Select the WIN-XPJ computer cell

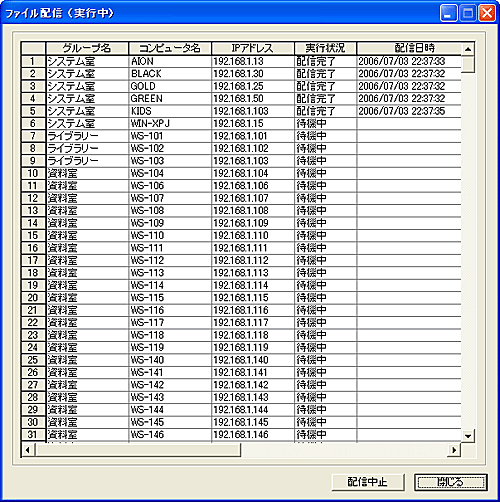tap(170, 124)
